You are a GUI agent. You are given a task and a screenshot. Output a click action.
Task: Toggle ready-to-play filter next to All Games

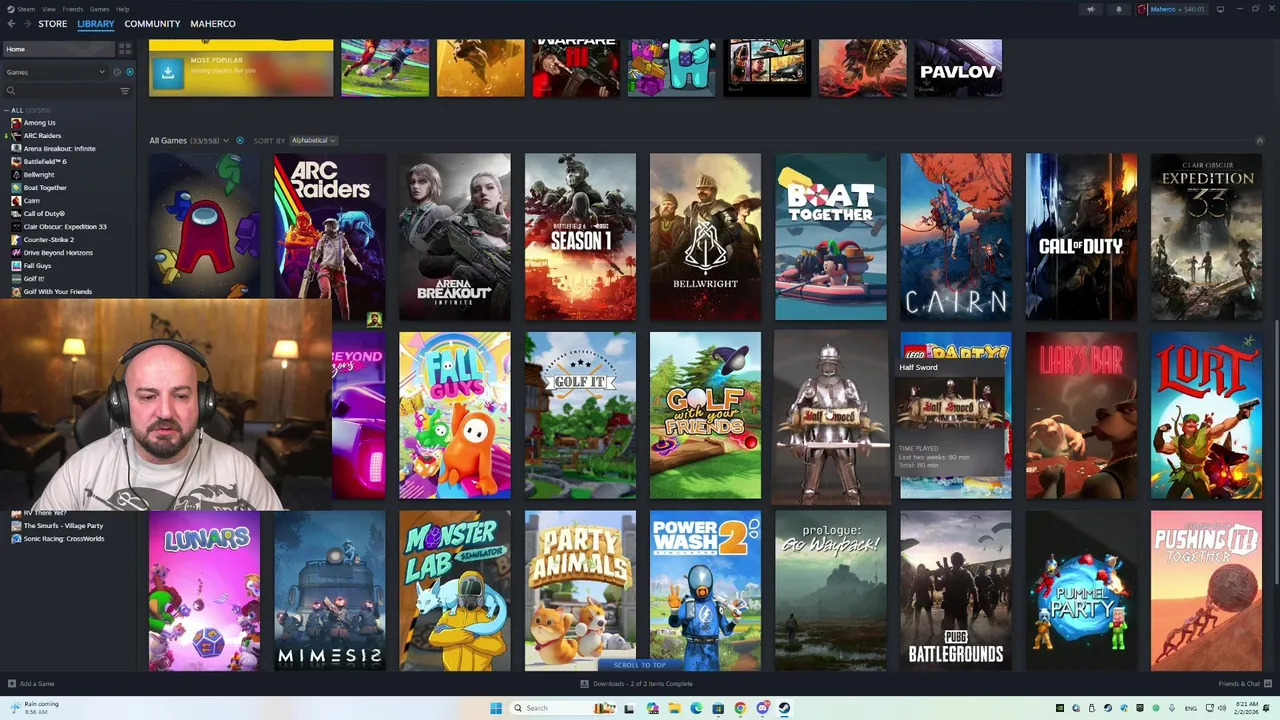pos(239,141)
